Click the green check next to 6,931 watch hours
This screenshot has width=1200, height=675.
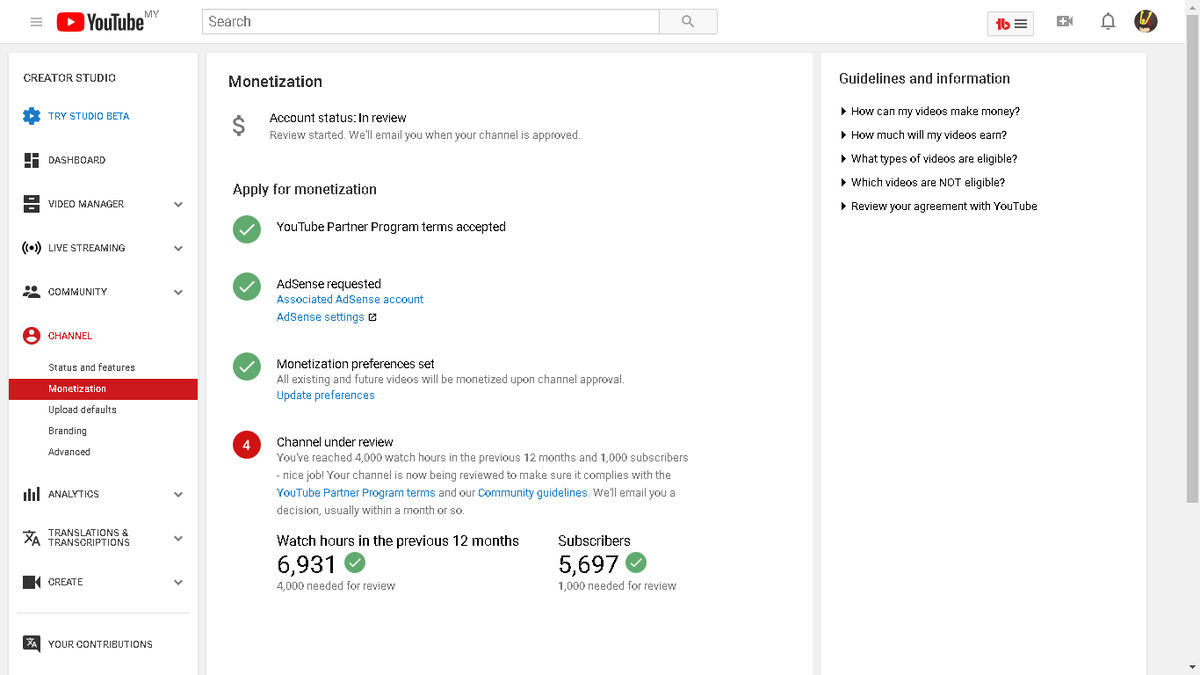(x=355, y=563)
